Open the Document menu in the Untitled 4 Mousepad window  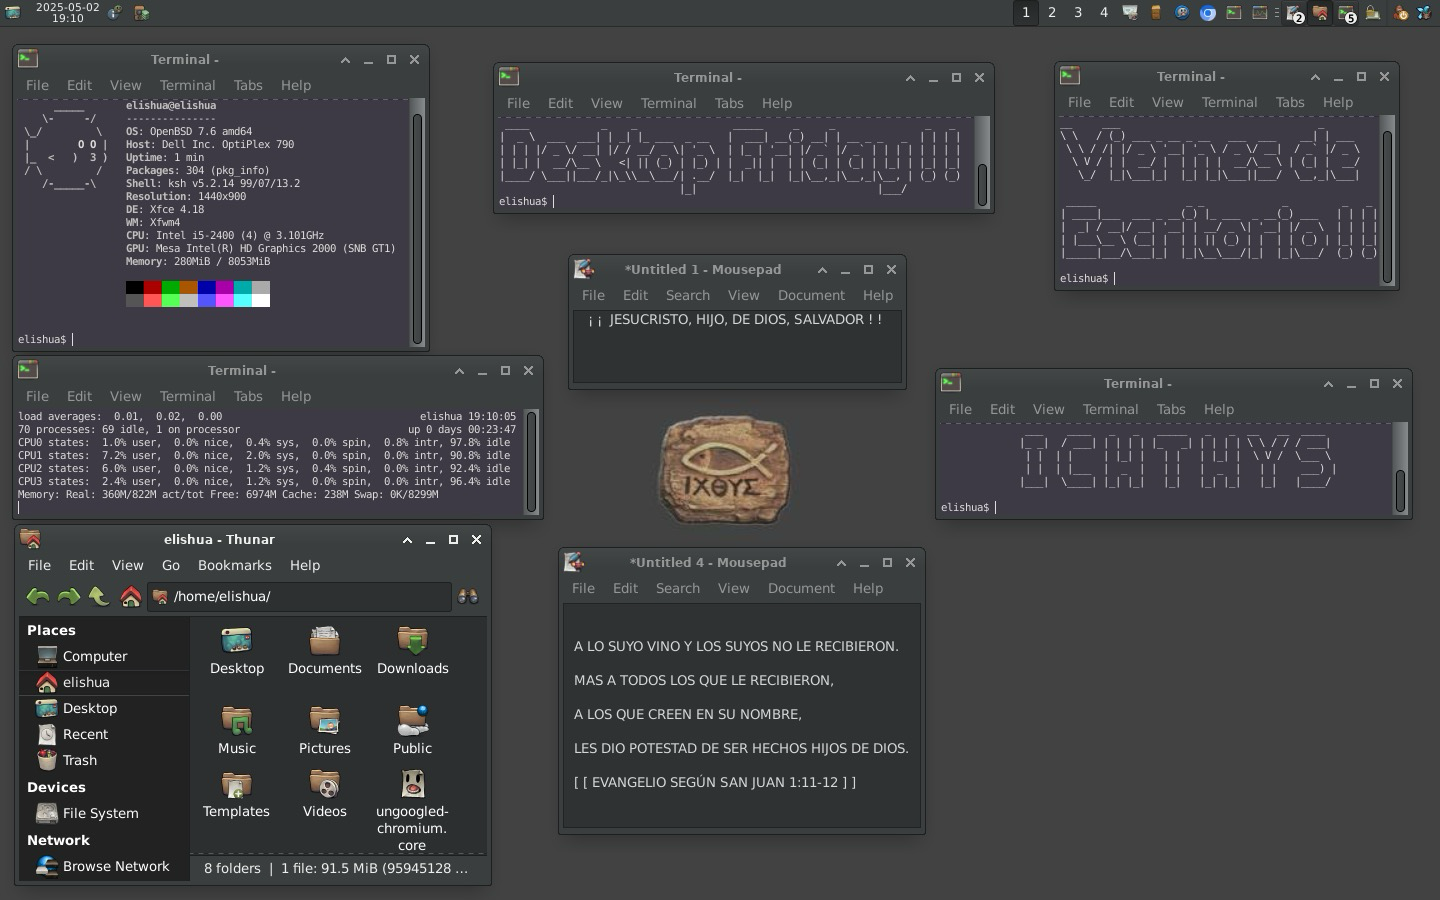801,588
